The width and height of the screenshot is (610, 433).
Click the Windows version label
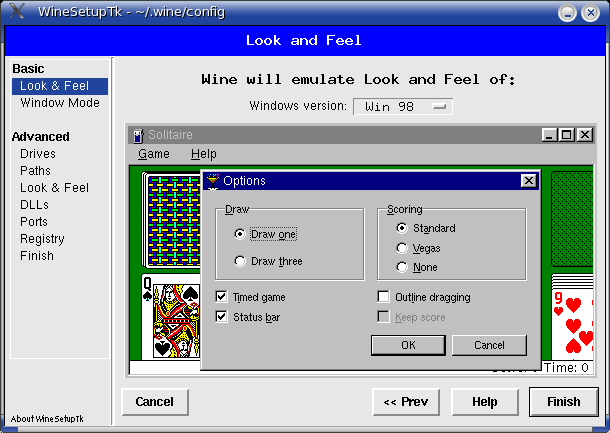point(298,106)
